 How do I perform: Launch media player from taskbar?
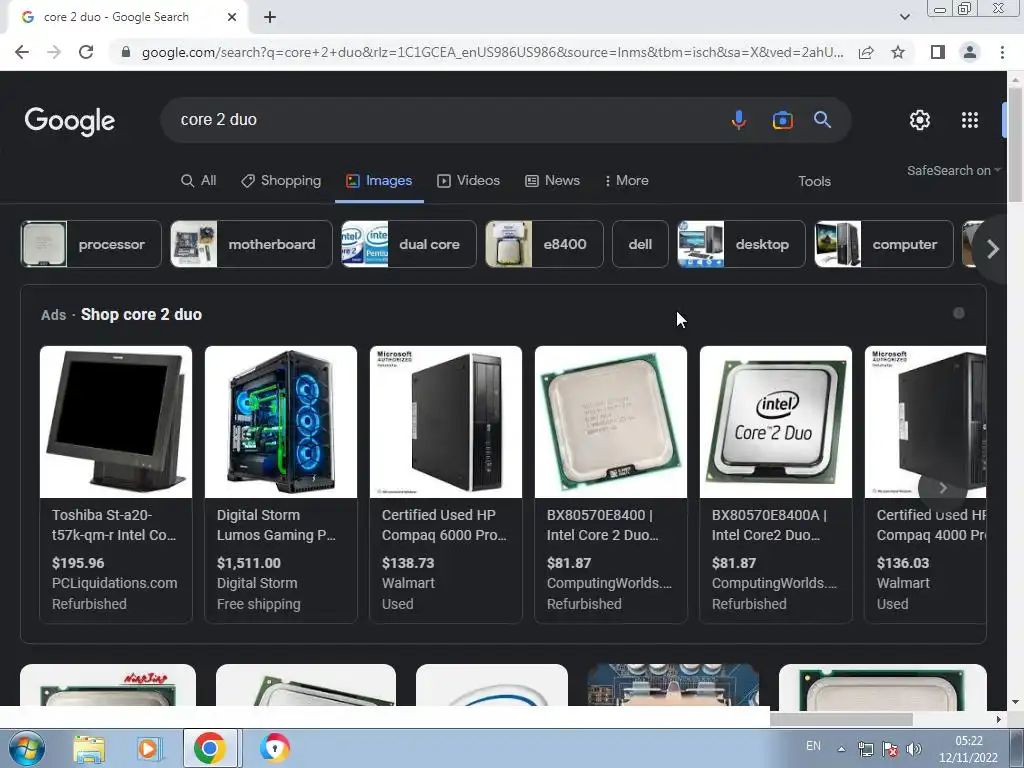click(149, 748)
